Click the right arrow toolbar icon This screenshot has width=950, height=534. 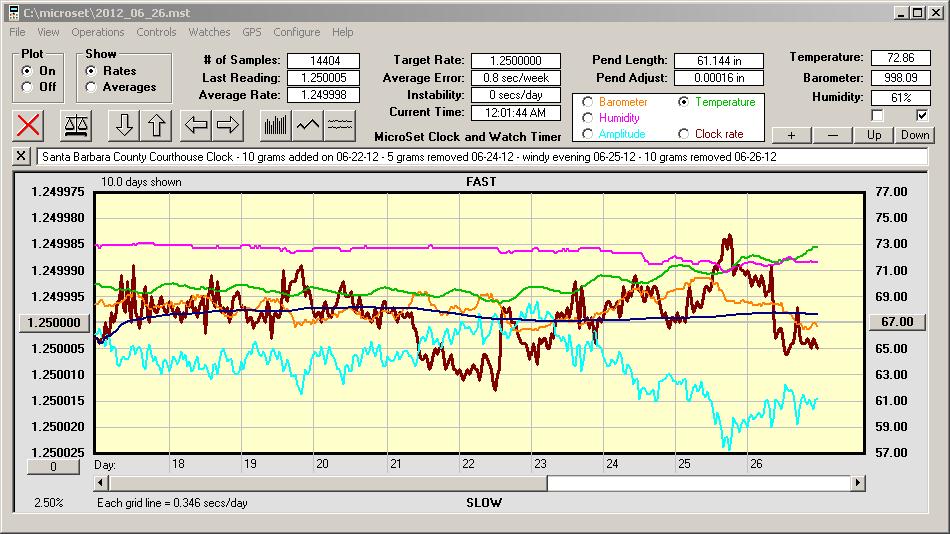(x=228, y=125)
